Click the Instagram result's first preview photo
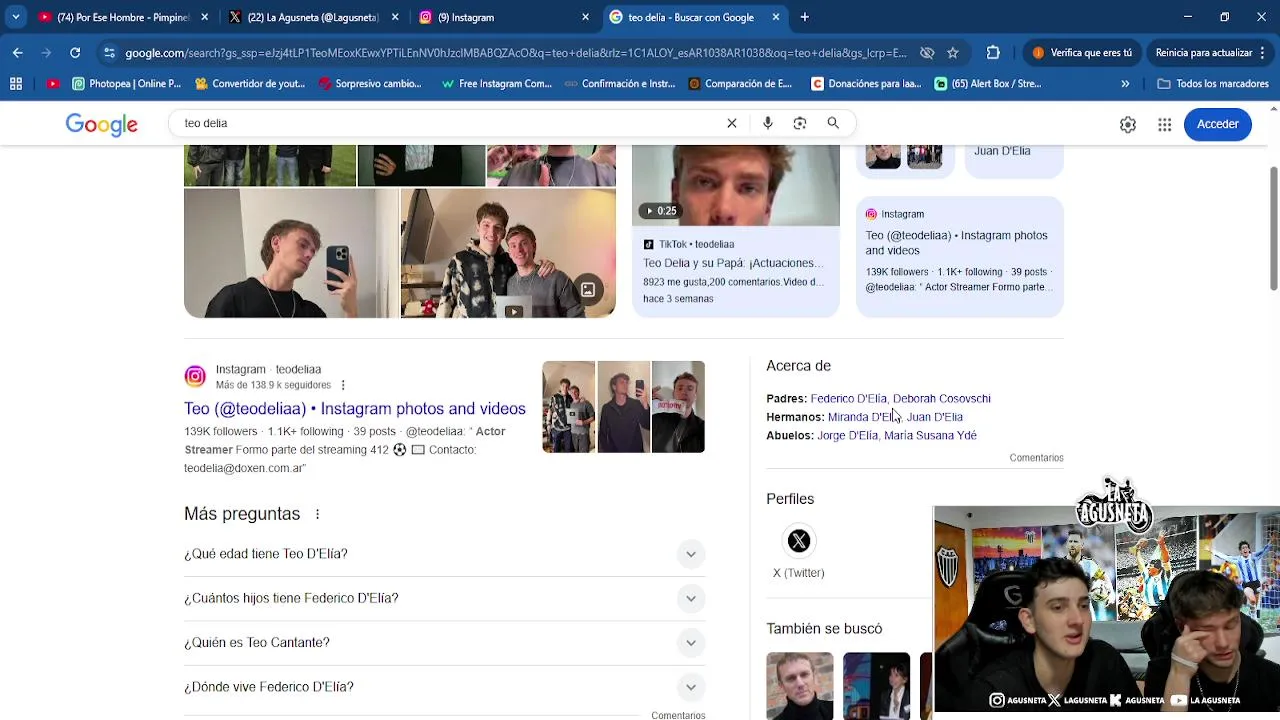Screen dimensions: 1280x720 [568, 407]
